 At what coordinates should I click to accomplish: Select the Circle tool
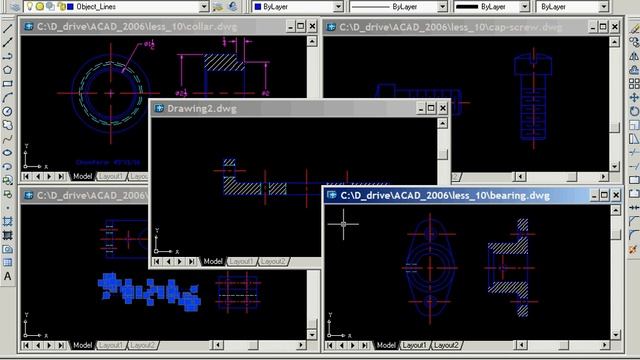click(7, 111)
